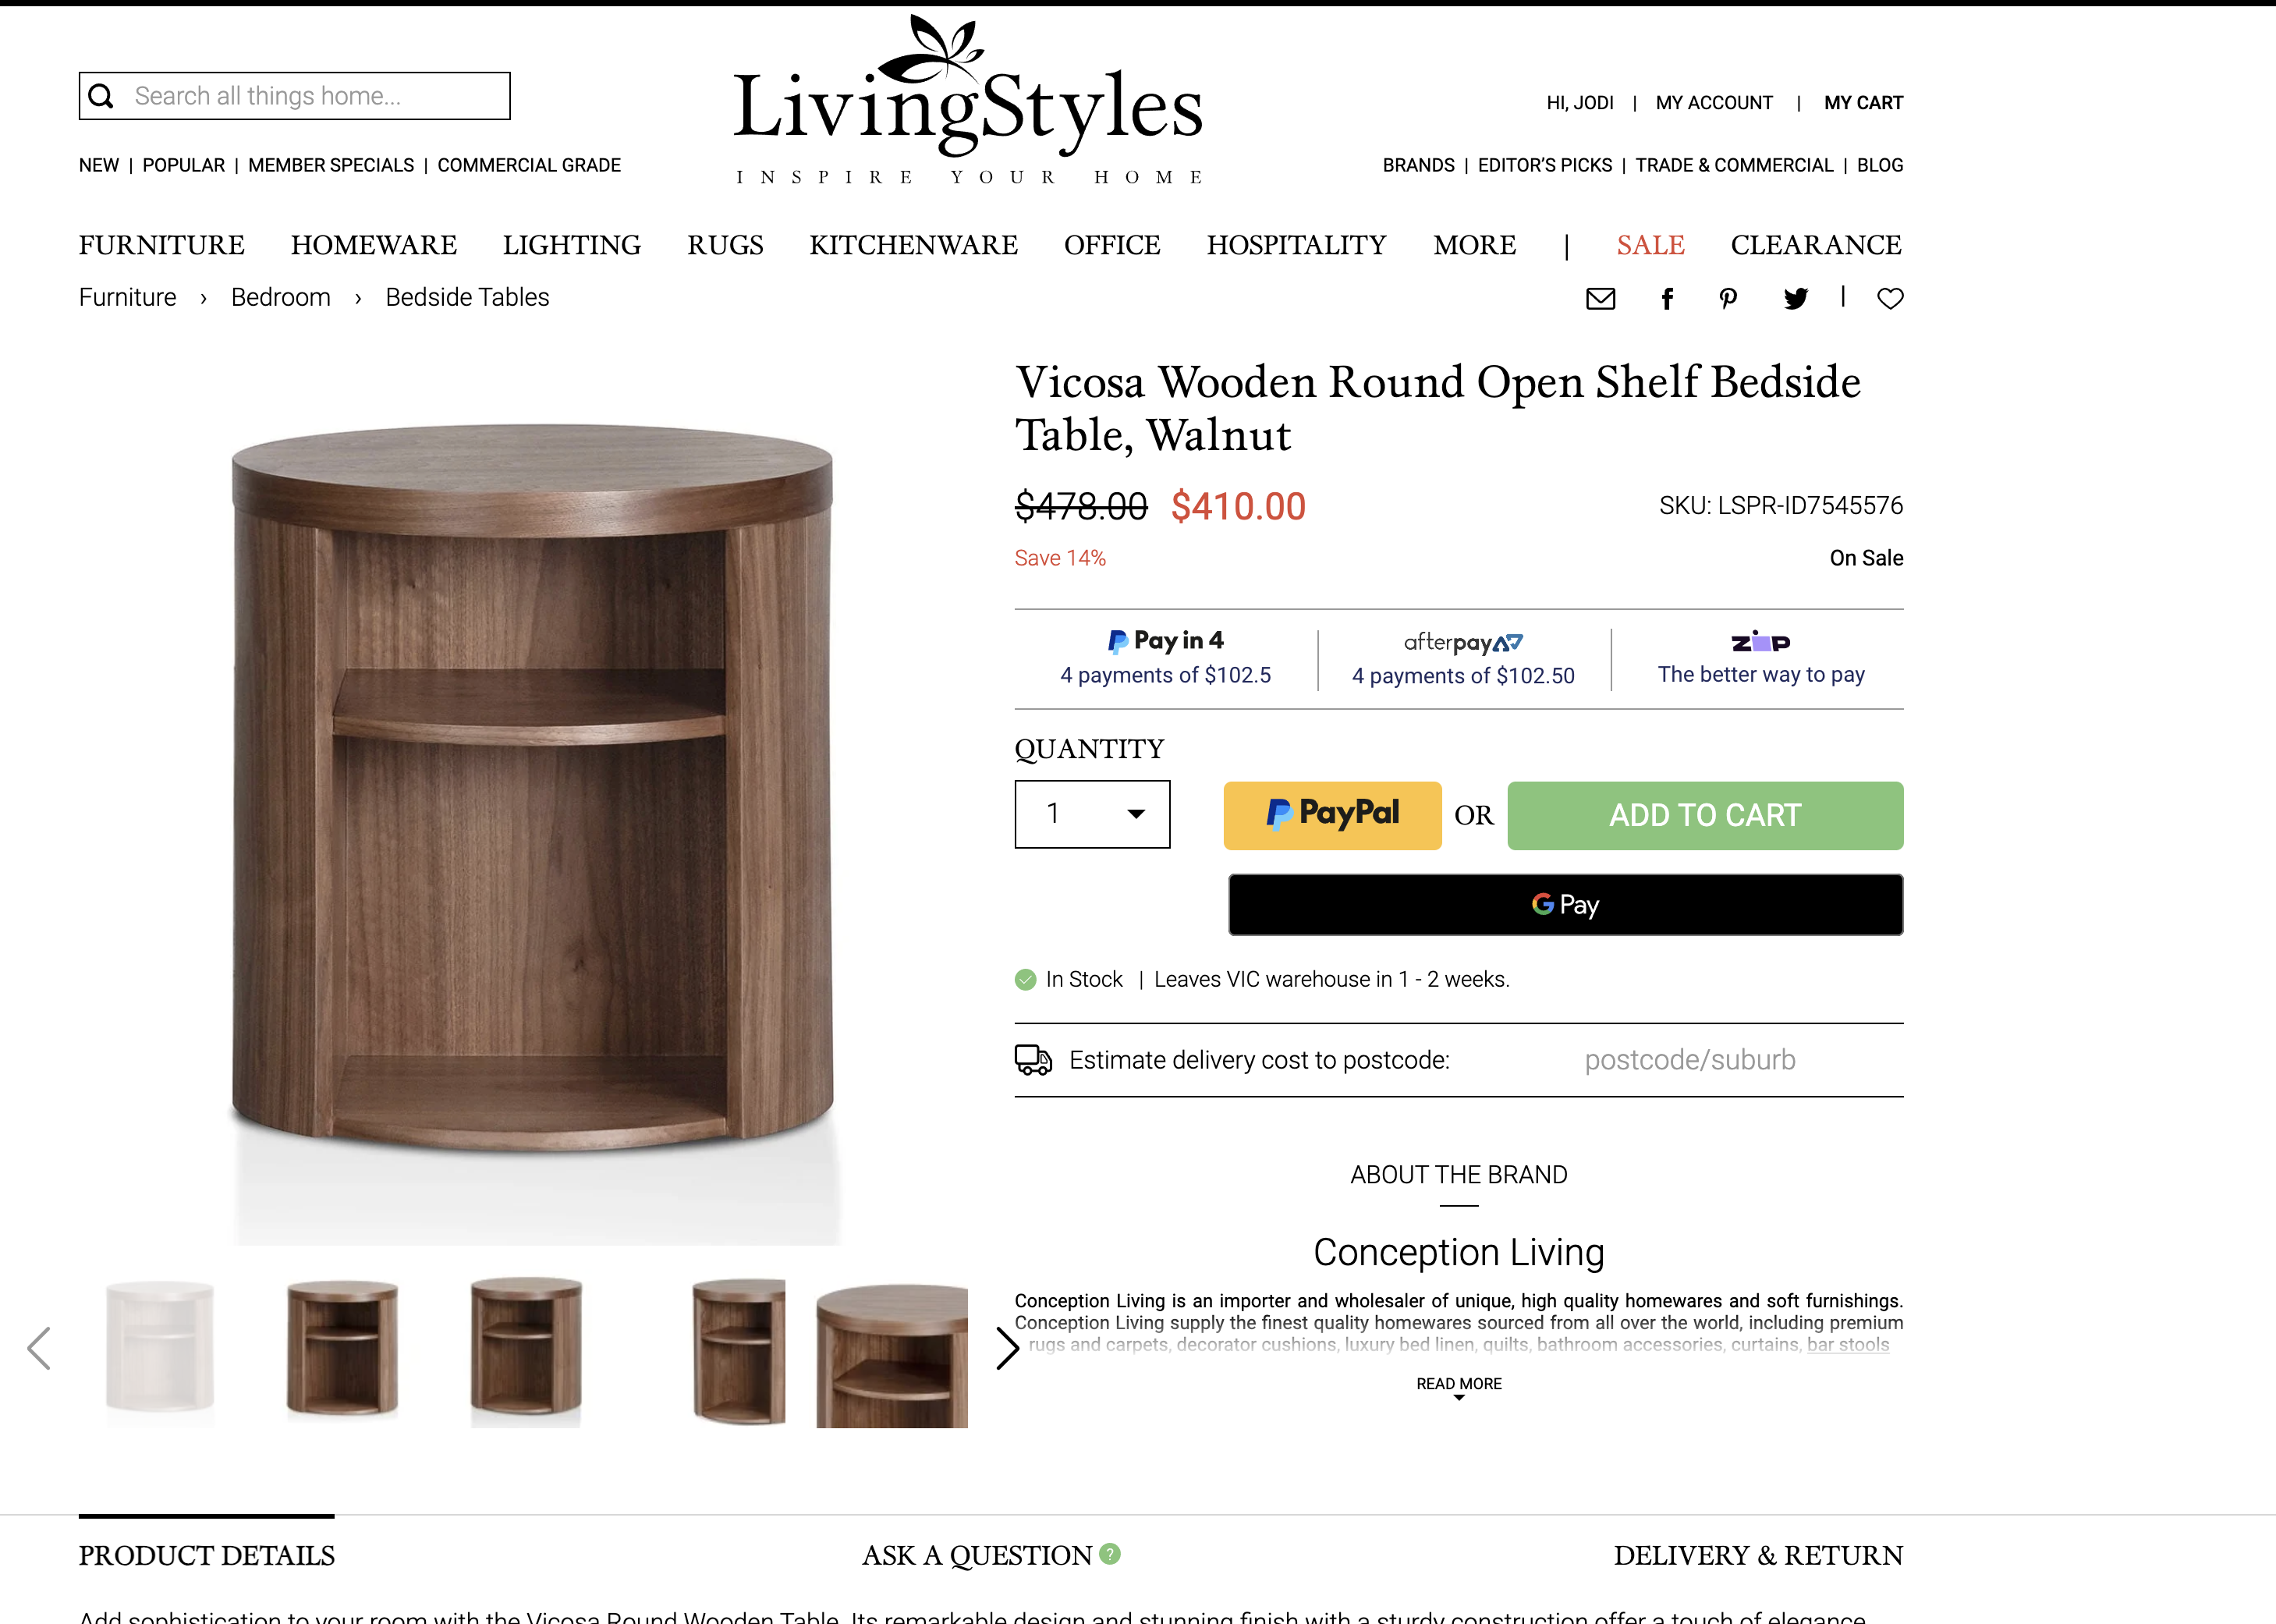Screen dimensions: 2276x1624
Task: Pay with the PayPal button
Action: pos(1332,816)
